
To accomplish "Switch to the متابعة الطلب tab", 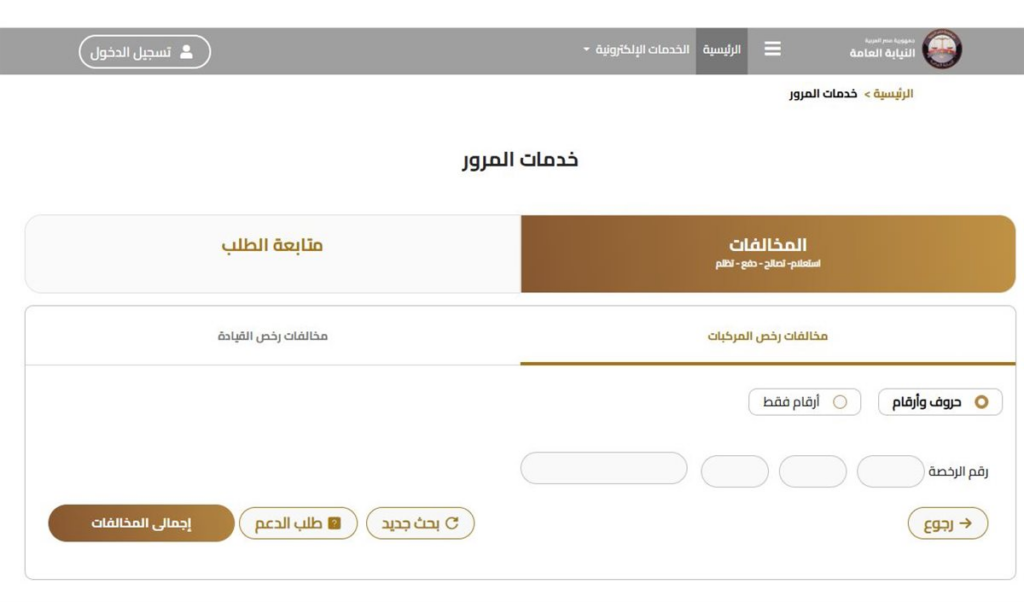I will point(272,246).
